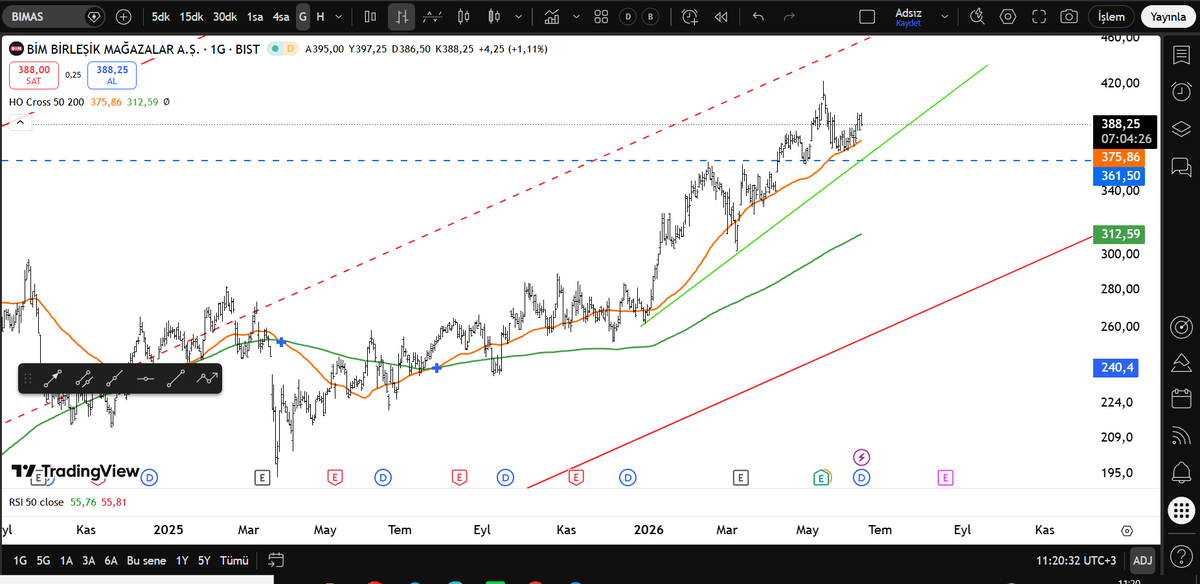The height and width of the screenshot is (584, 1200).
Task: Collapse the price line label arrow
Action: [19, 122]
